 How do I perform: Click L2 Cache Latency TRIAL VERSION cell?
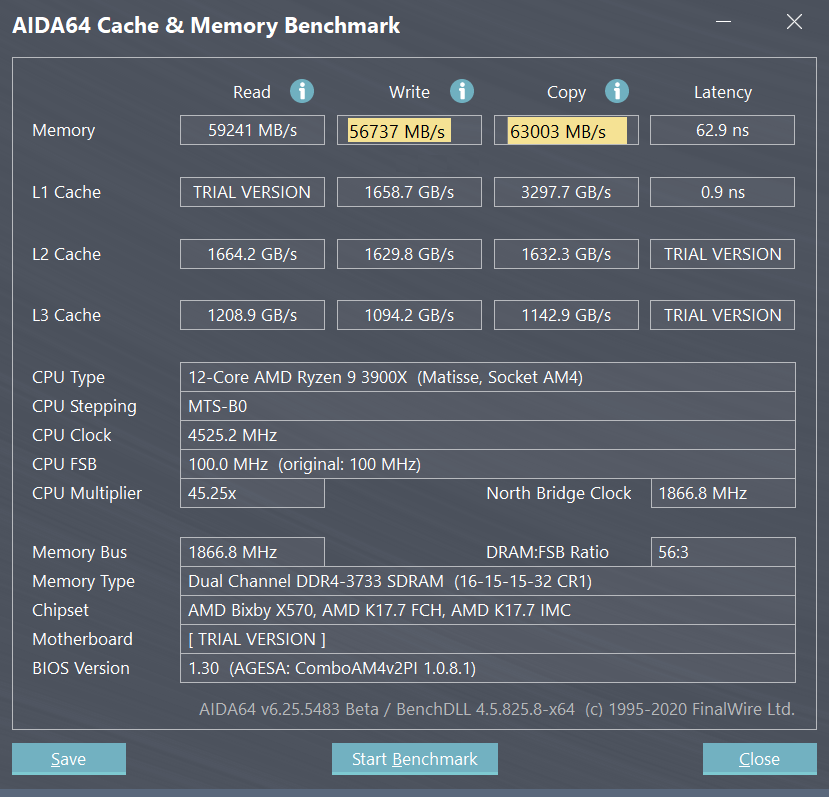(722, 254)
